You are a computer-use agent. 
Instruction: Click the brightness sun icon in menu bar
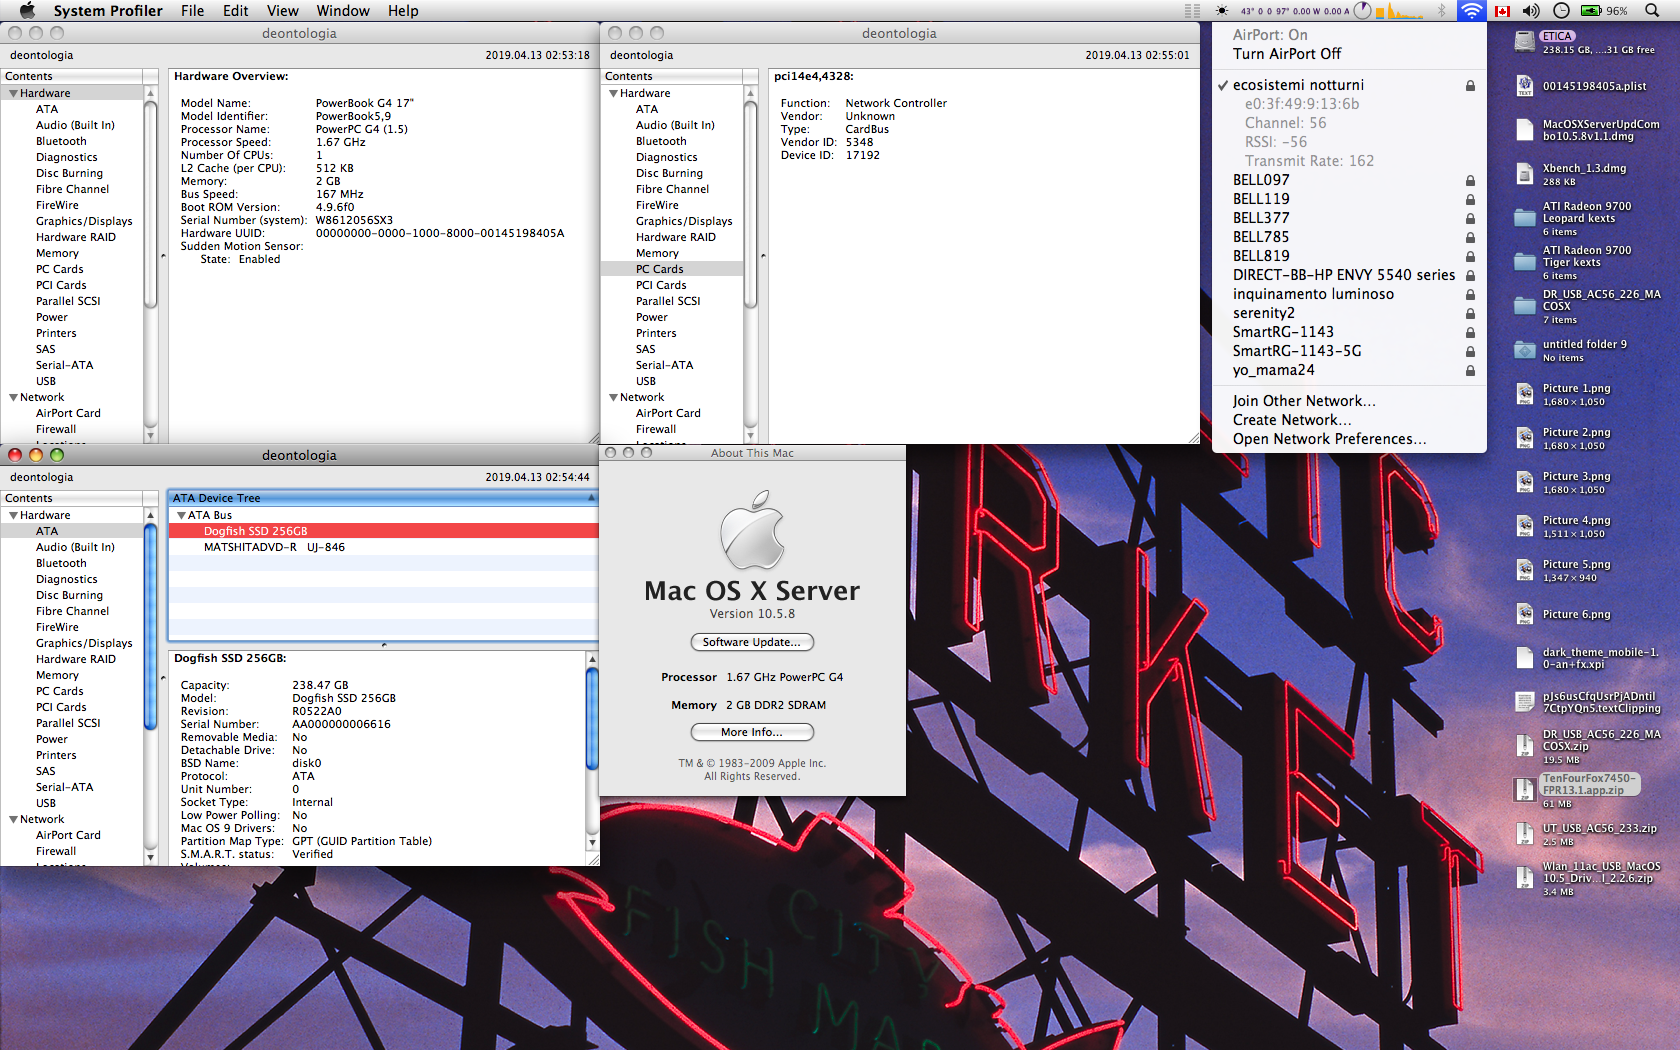[x=1222, y=11]
